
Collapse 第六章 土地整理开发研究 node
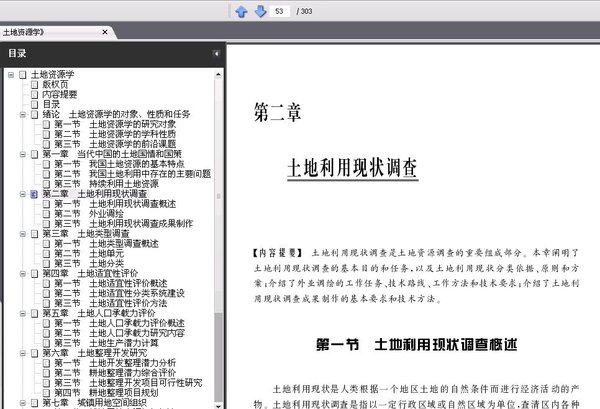tap(23, 353)
